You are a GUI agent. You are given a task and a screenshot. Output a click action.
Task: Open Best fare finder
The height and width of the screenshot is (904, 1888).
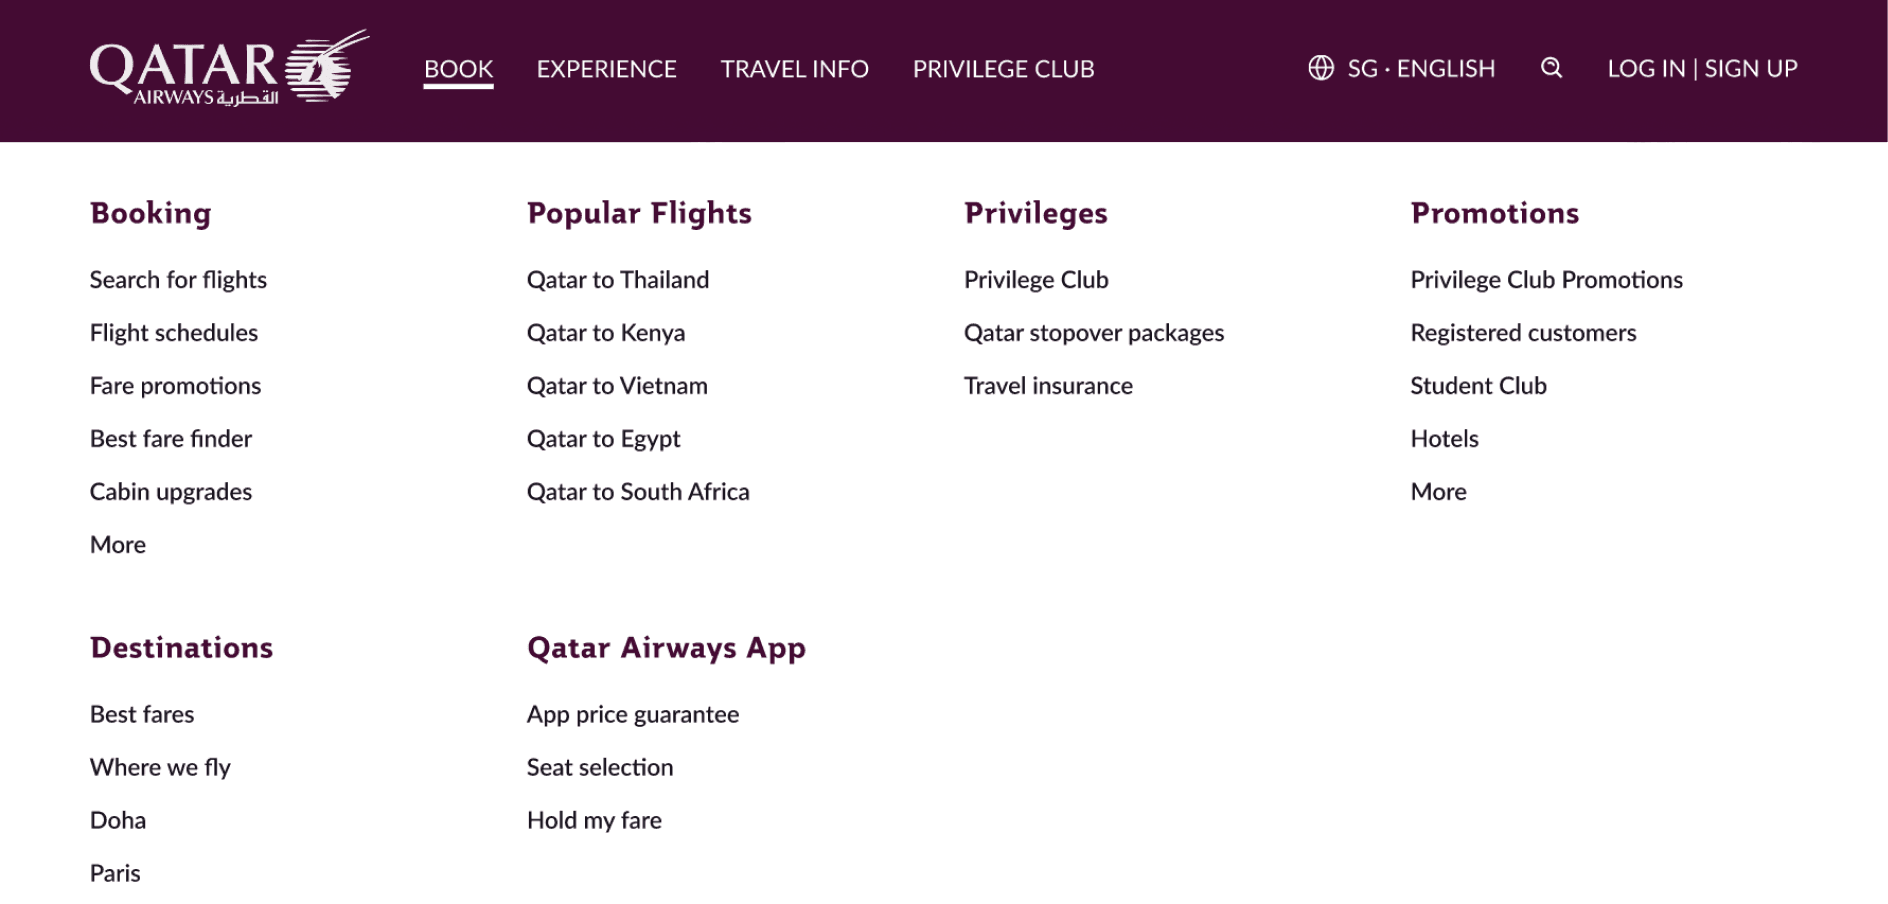(171, 439)
